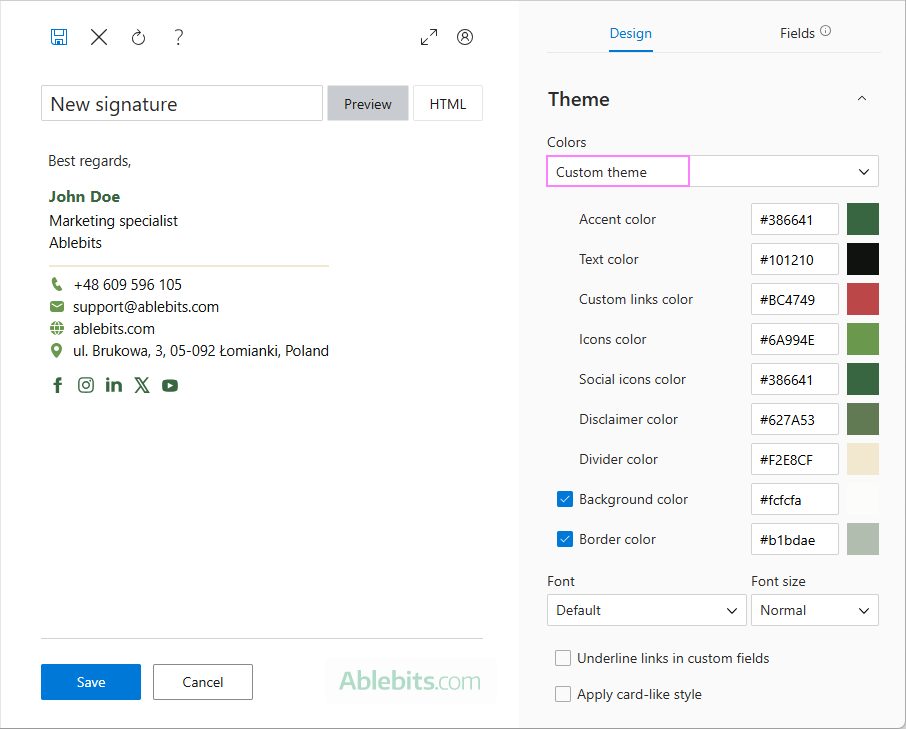Open help via the question mark icon

(178, 37)
